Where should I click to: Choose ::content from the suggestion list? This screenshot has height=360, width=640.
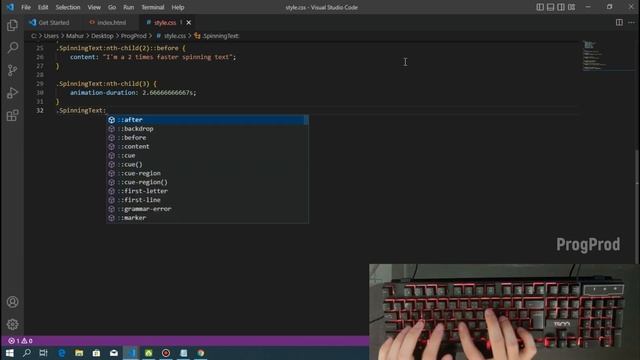click(207, 147)
